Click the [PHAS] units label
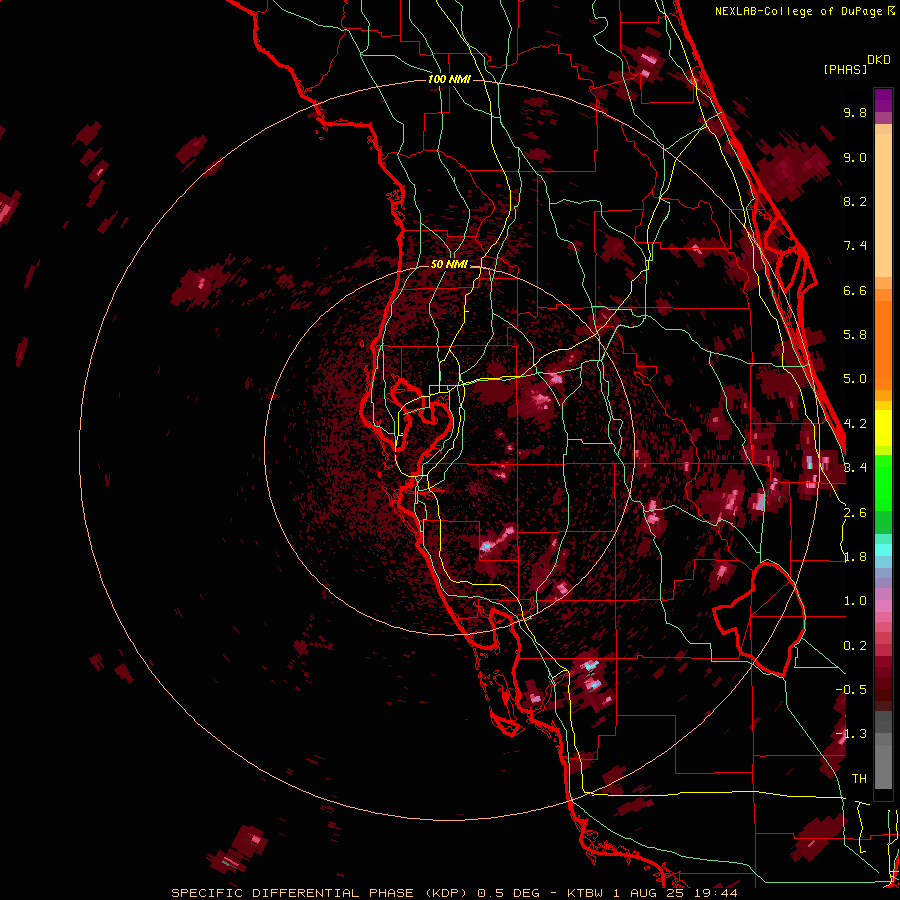900x900 pixels. (x=845, y=69)
